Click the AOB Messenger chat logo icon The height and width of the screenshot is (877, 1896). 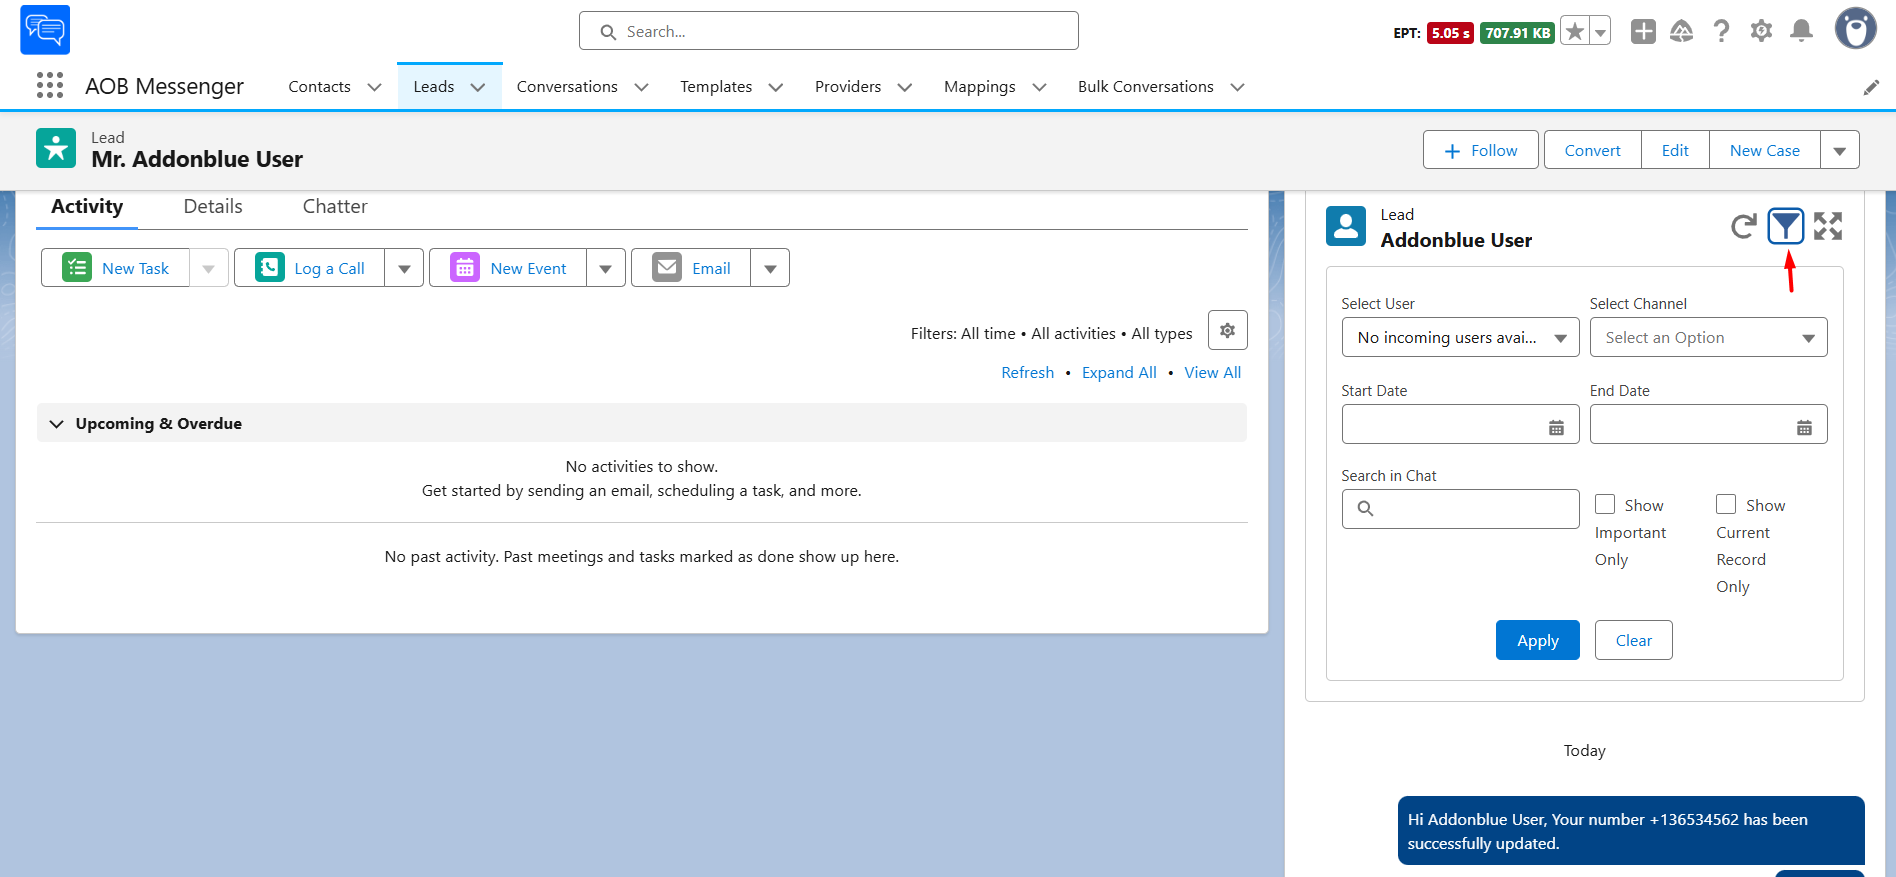[45, 30]
